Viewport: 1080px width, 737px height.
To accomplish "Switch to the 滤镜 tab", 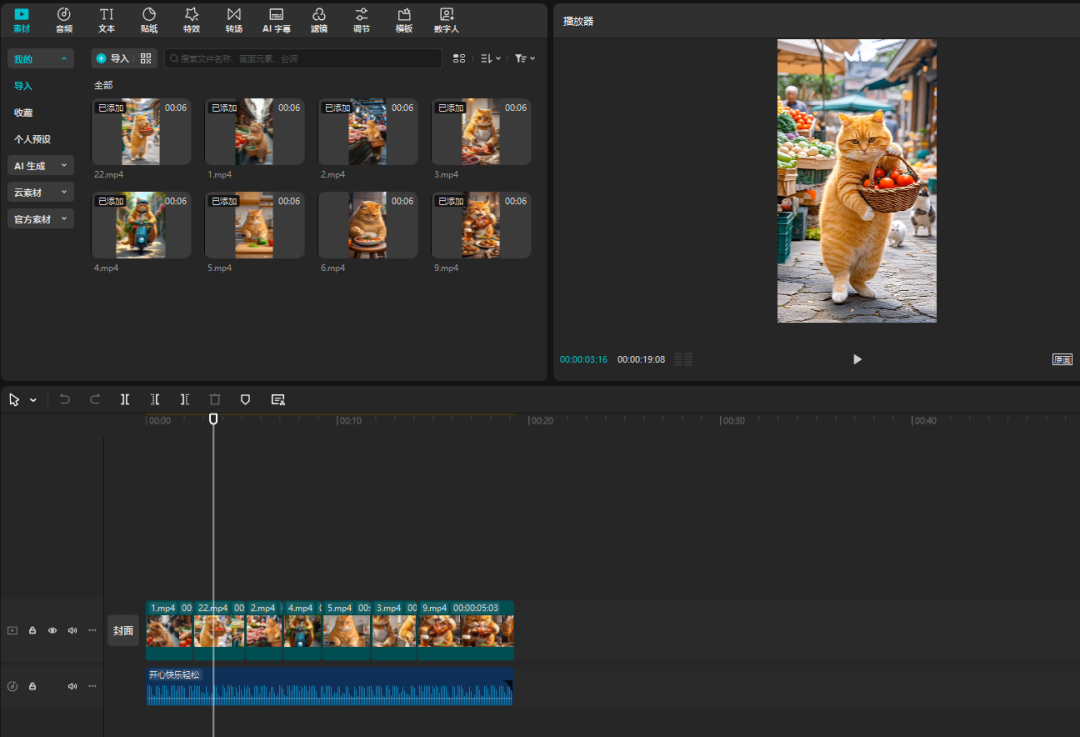I will click(x=319, y=20).
